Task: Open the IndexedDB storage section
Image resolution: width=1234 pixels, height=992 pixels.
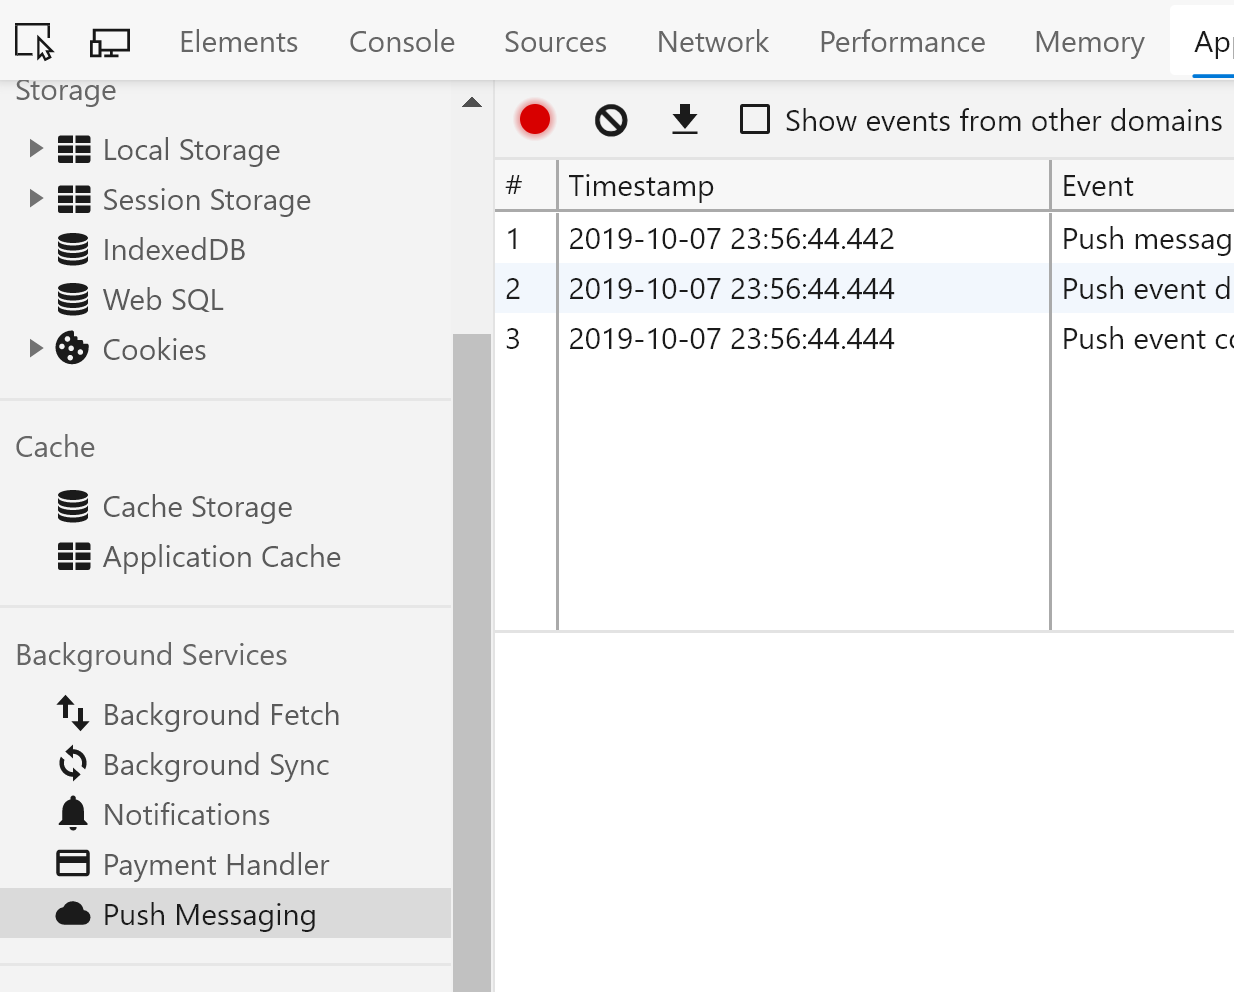Action: coord(173,249)
